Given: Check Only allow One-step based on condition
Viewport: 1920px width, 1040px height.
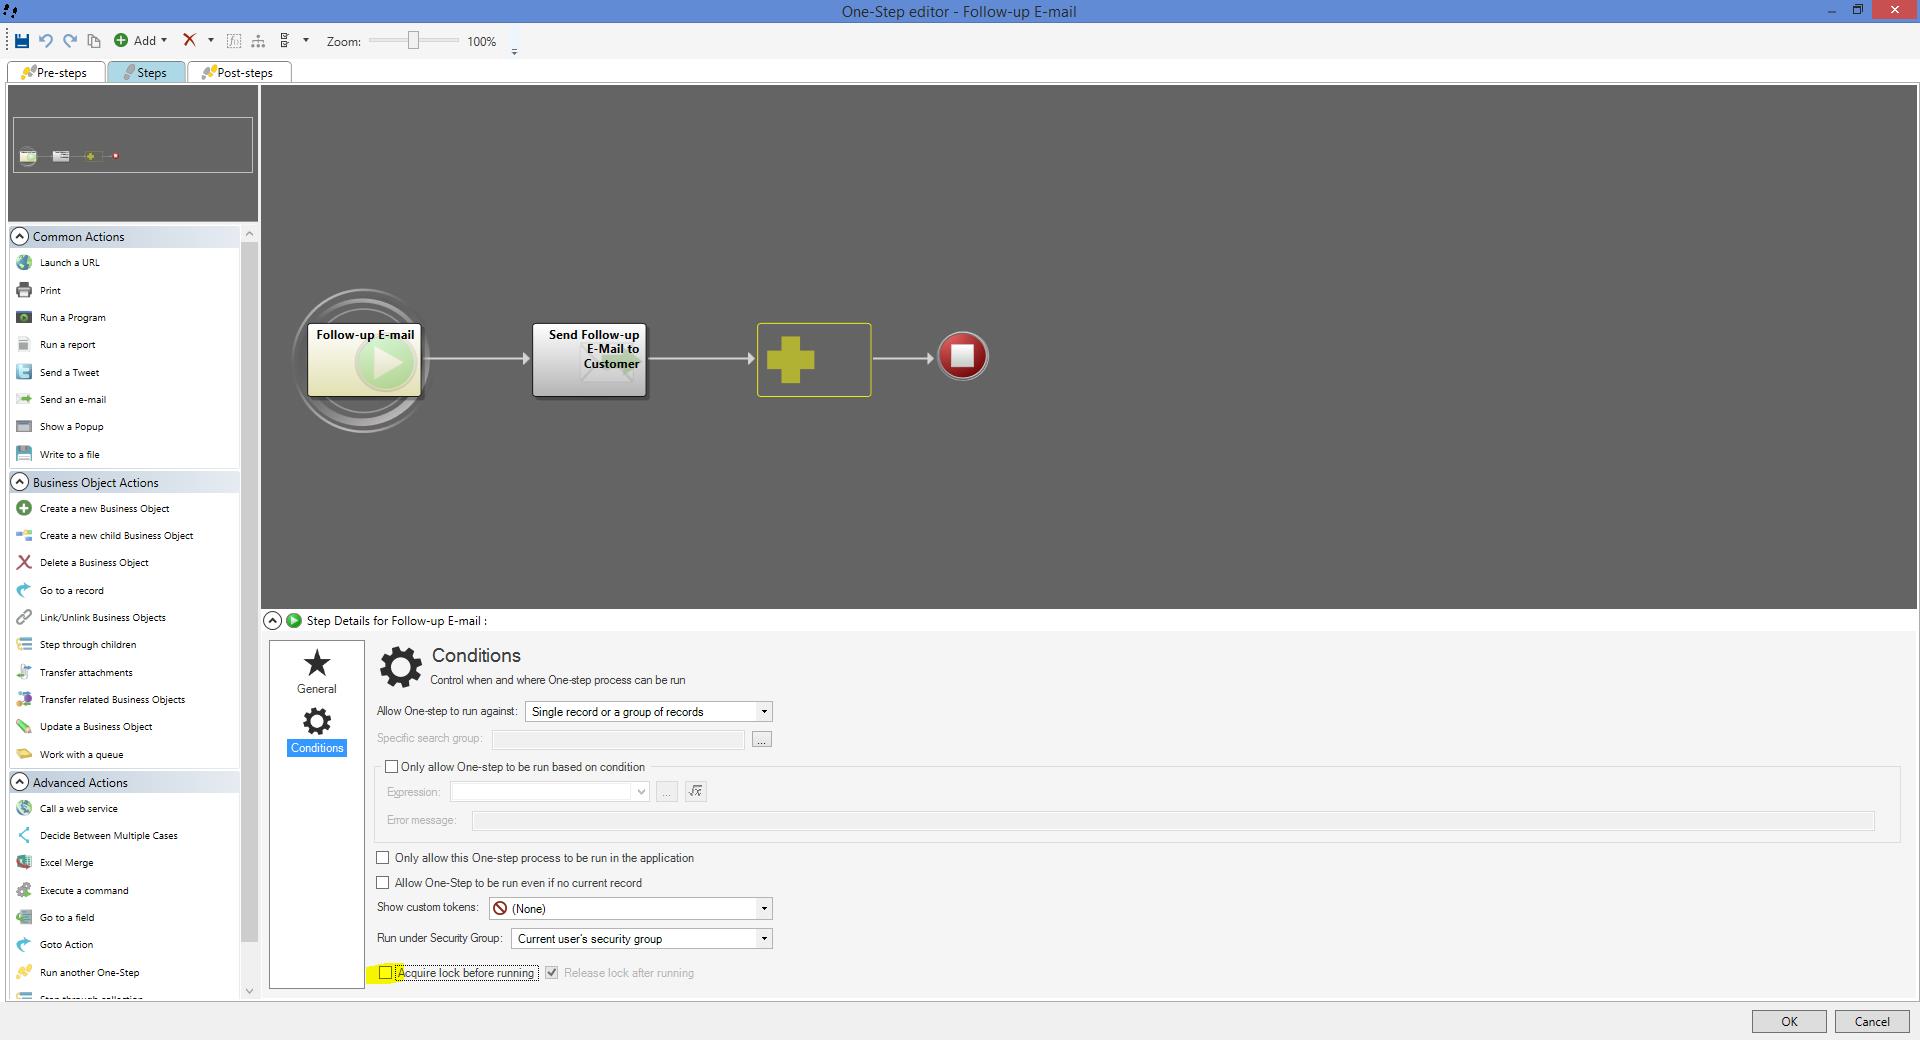Looking at the screenshot, I should [392, 767].
